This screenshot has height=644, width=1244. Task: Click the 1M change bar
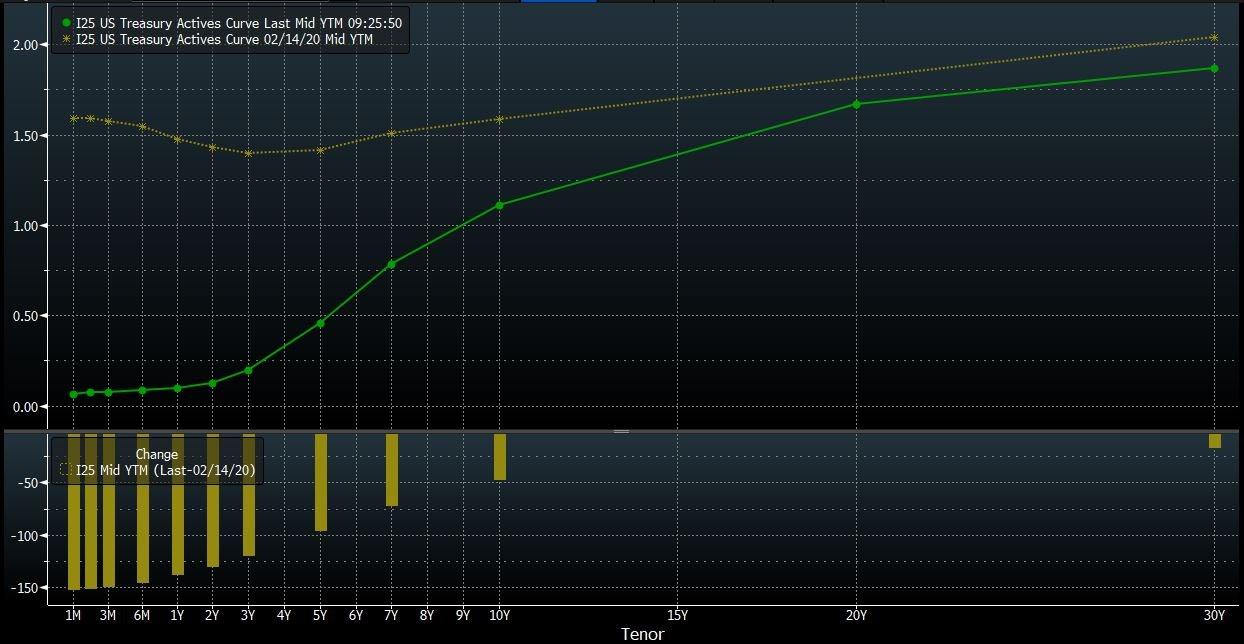point(74,512)
